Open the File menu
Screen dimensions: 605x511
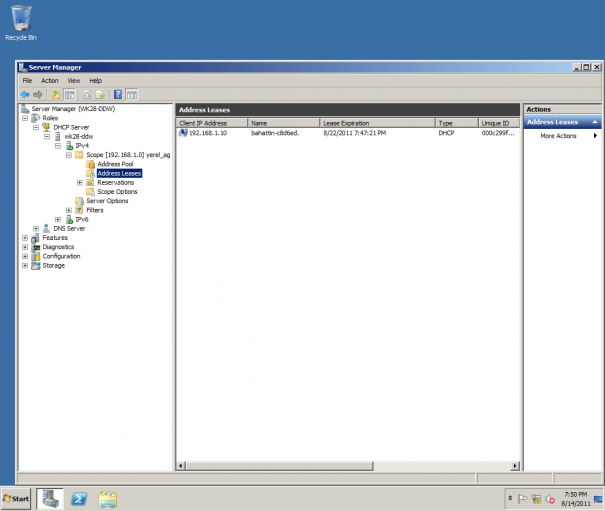(x=27, y=81)
